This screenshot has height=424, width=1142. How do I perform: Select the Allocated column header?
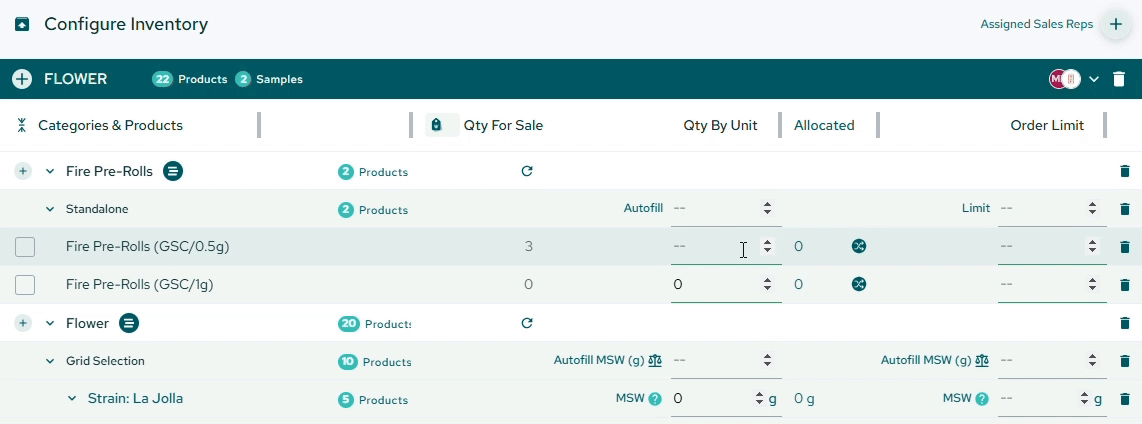(824, 125)
